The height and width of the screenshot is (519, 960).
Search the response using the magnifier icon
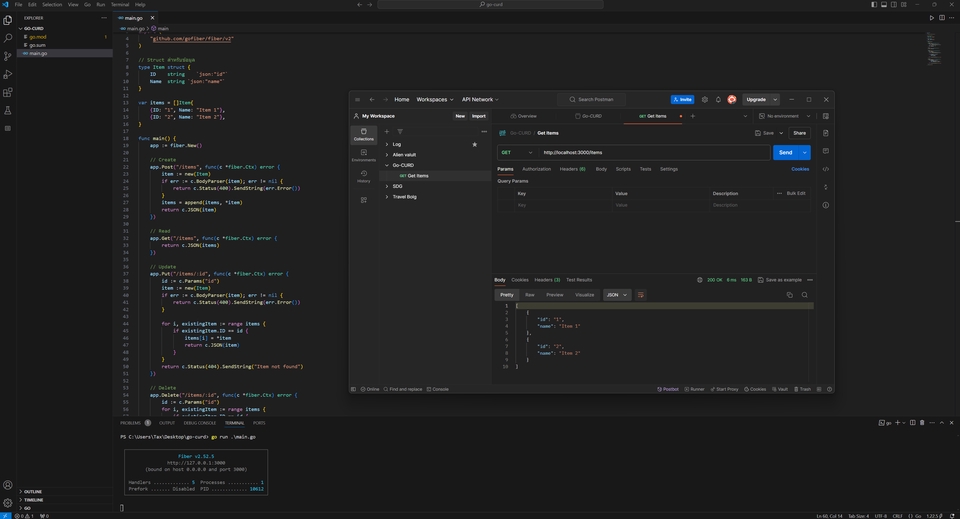pos(804,295)
